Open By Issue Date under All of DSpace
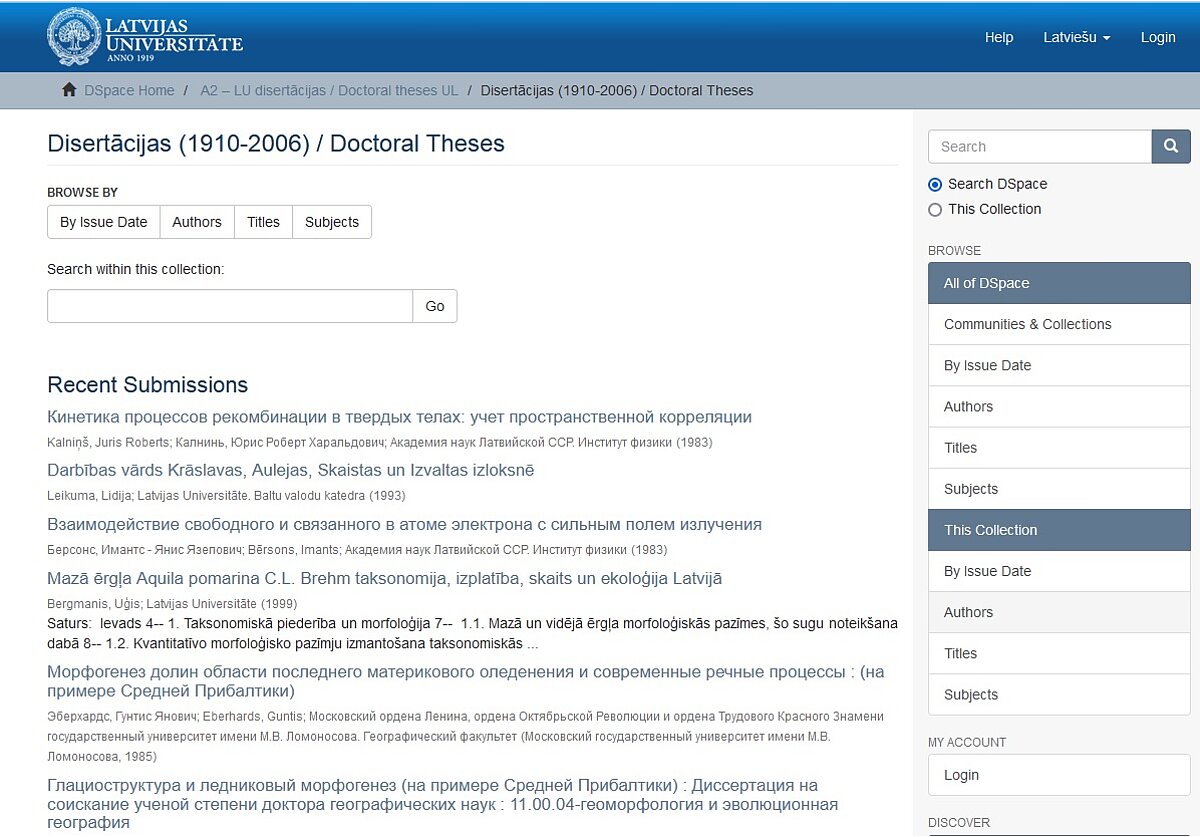Viewport: 1200px width, 837px height. pos(1059,365)
